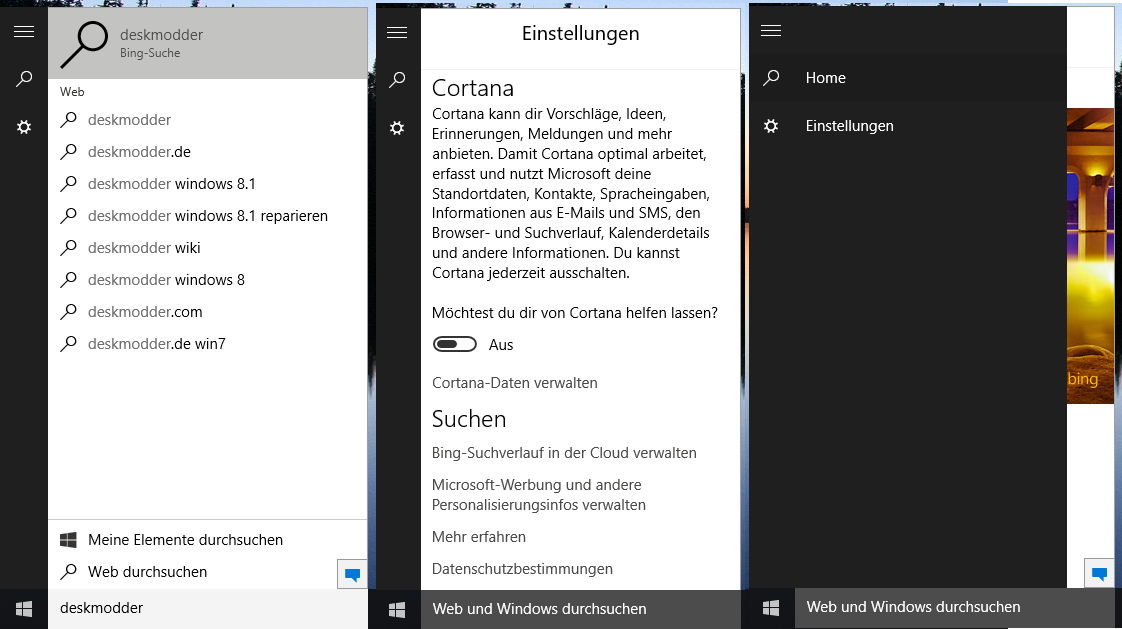Select Einstellungen in the expanded menu
Screen dimensions: 1122x629
pyautogui.click(x=907, y=126)
